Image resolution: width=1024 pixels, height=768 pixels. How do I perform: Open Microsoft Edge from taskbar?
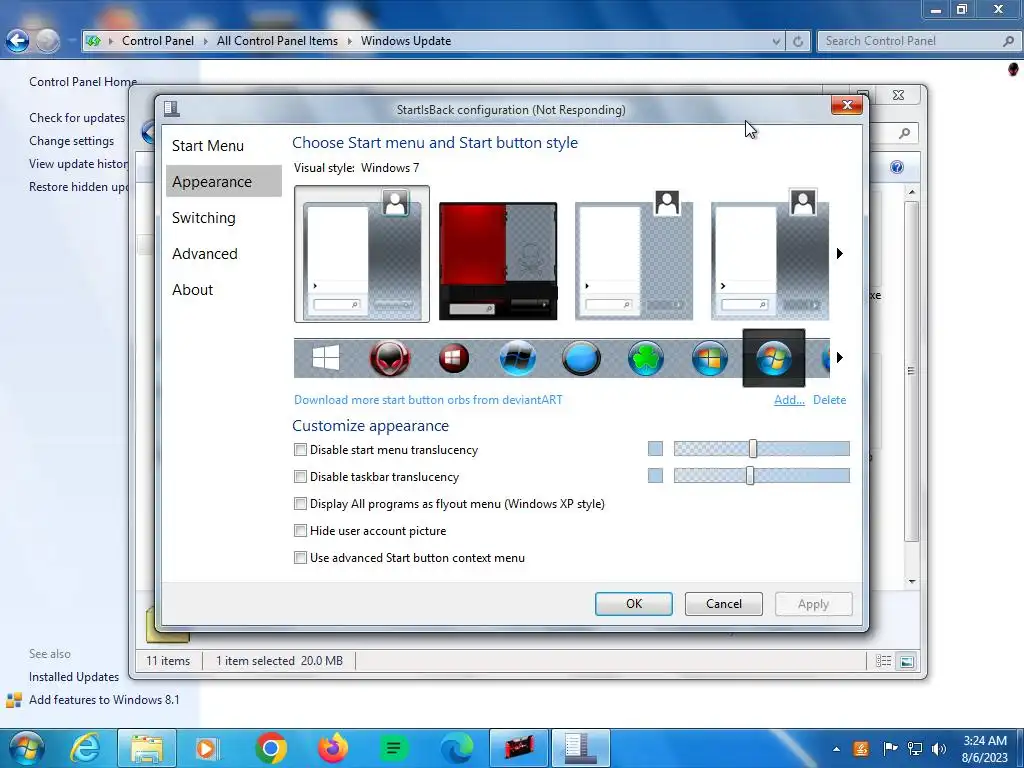coord(456,748)
